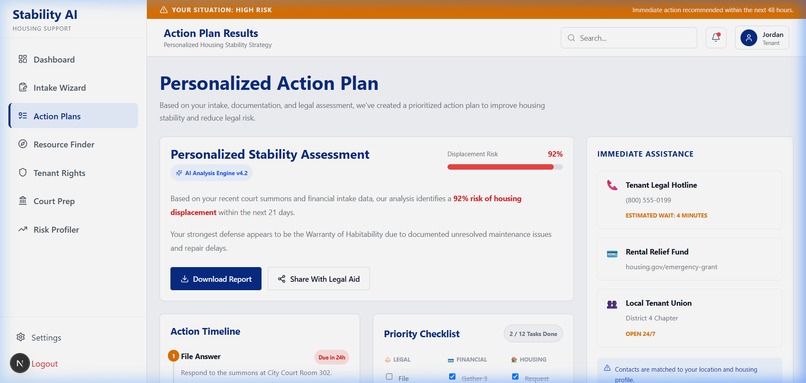Click the Resource Finder compass icon
Screen dimensions: 806x383
[x=23, y=144]
